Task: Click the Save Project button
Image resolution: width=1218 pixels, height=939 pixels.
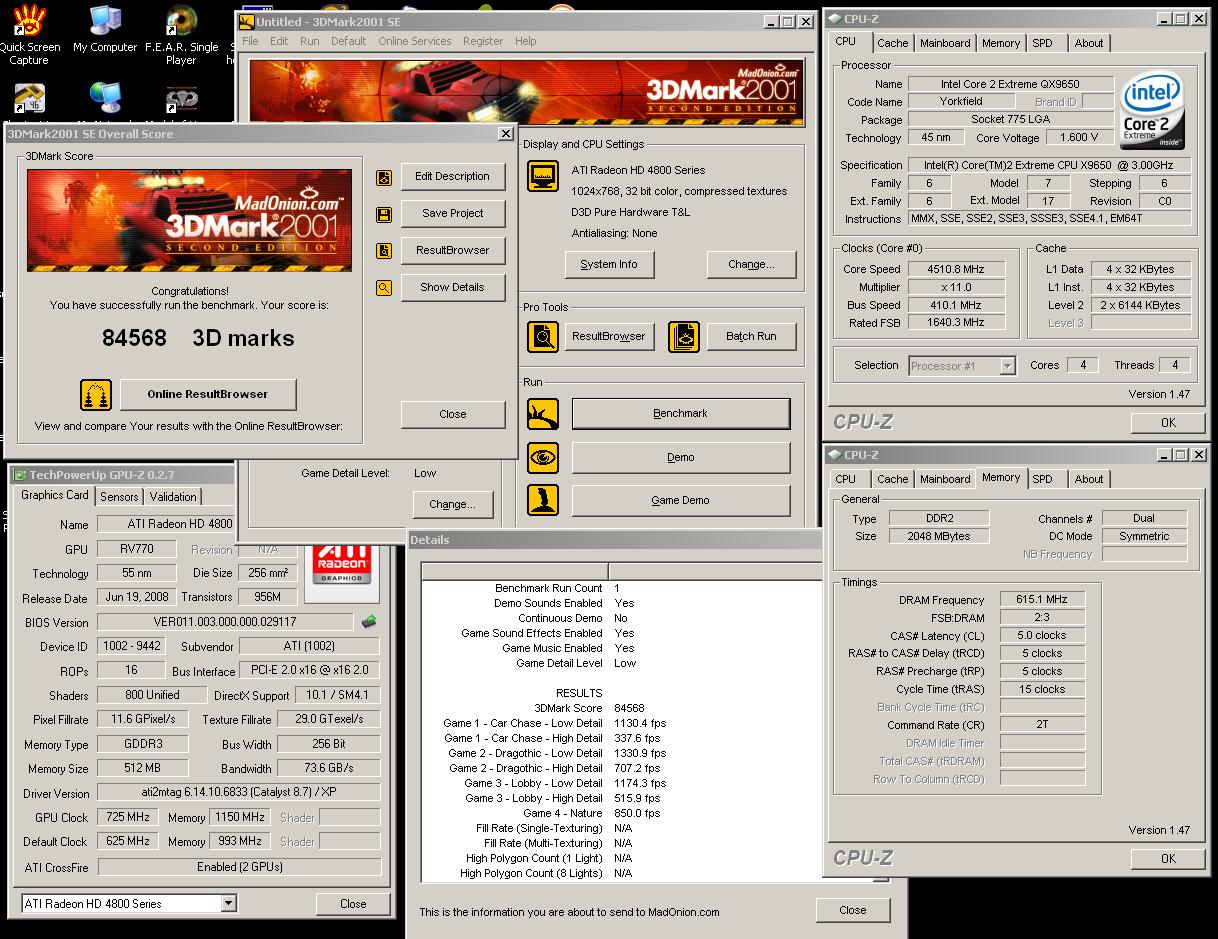Action: point(453,214)
